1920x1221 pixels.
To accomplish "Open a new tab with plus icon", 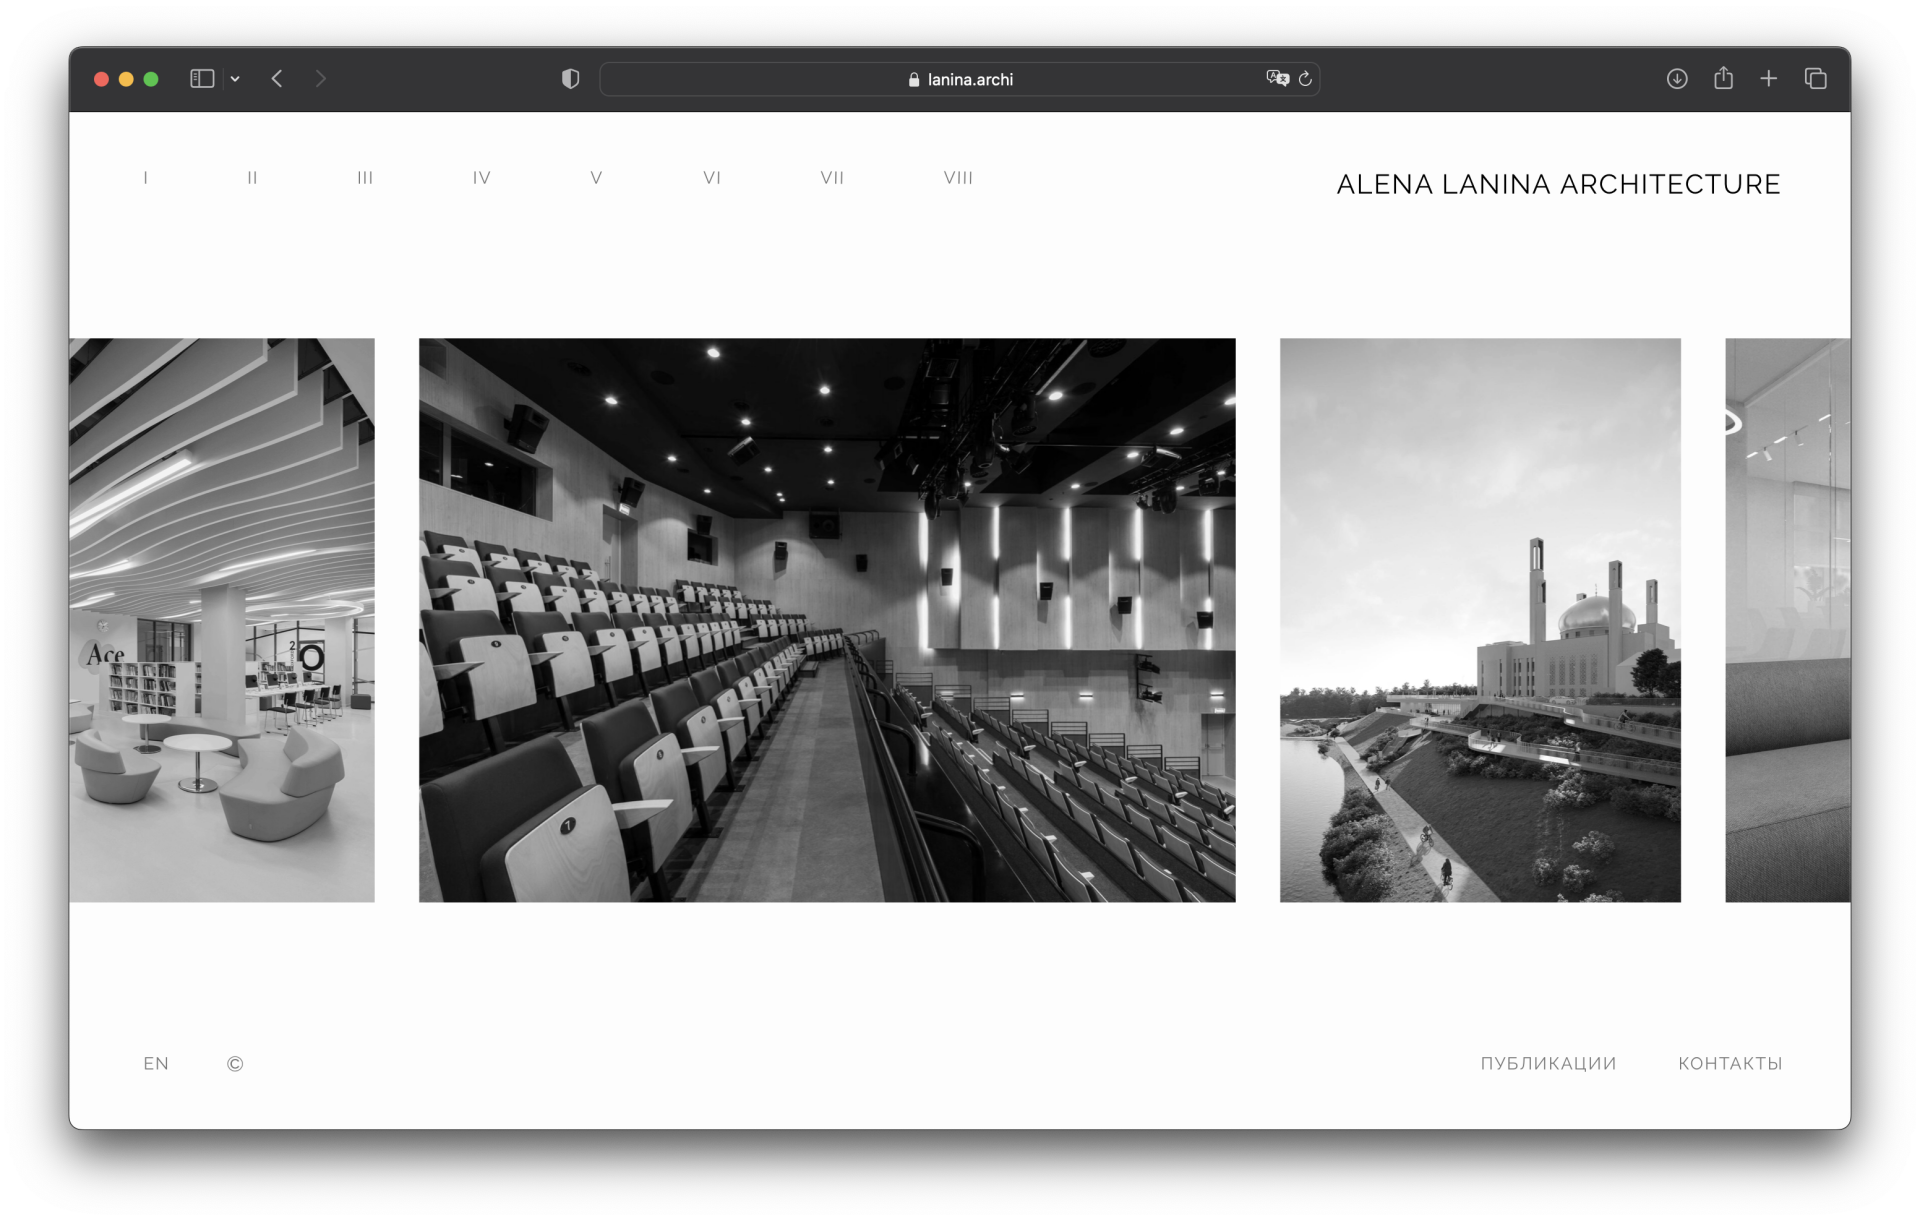I will pos(1769,79).
